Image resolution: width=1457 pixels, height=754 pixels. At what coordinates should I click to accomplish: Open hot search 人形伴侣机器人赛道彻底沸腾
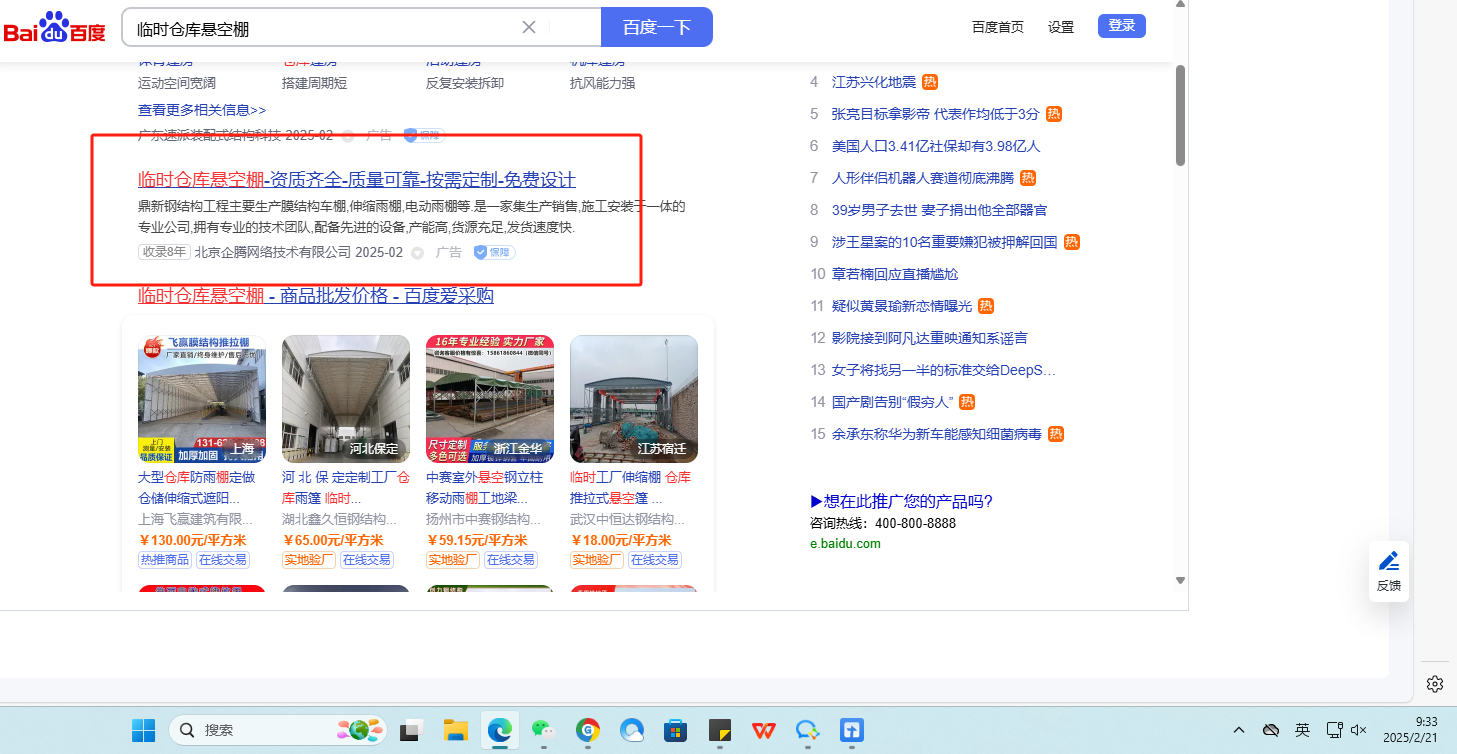(x=923, y=178)
